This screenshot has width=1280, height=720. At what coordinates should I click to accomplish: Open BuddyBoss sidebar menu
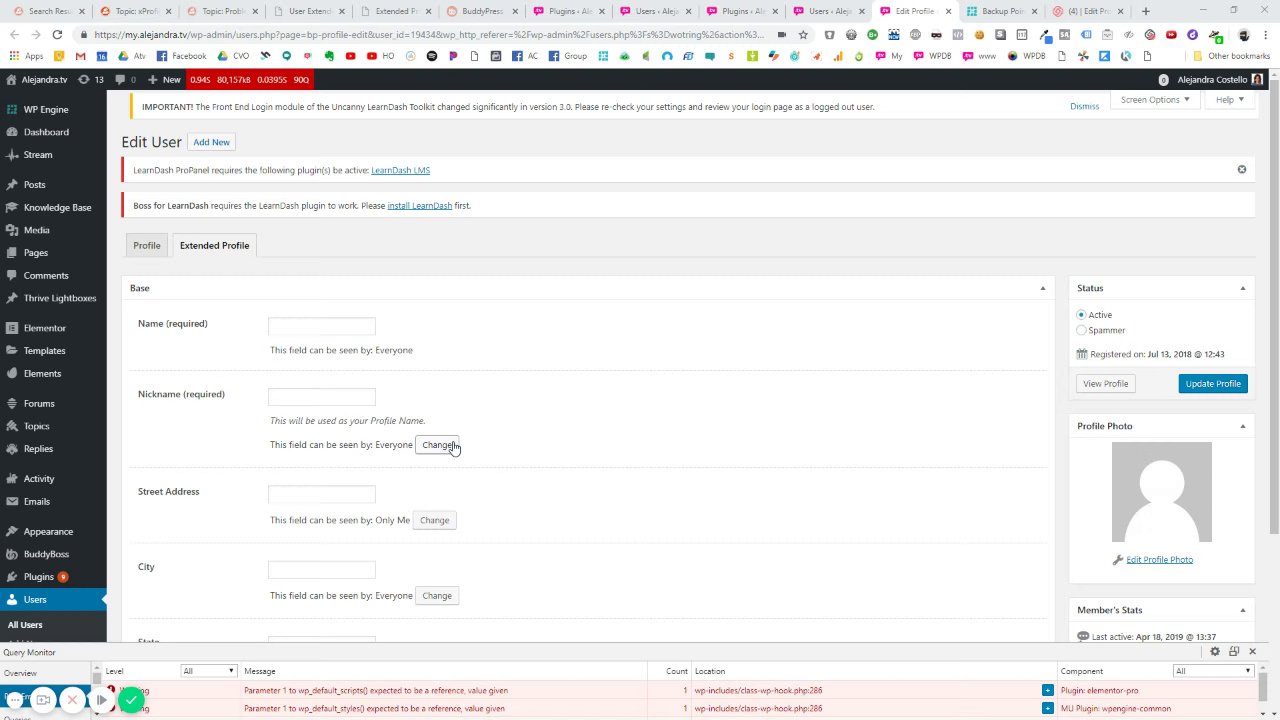tap(46, 554)
